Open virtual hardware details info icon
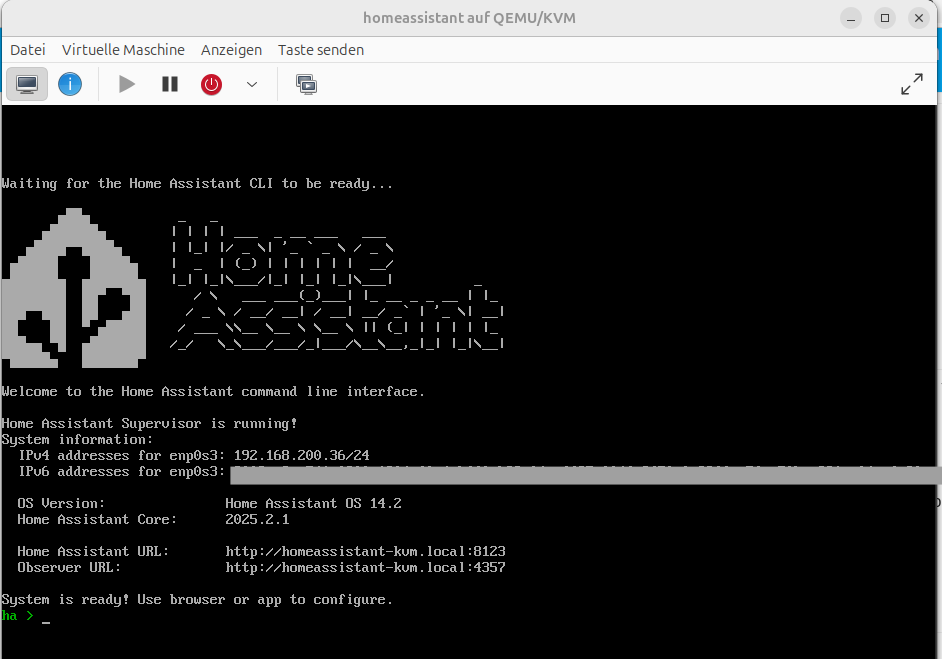 pos(70,84)
